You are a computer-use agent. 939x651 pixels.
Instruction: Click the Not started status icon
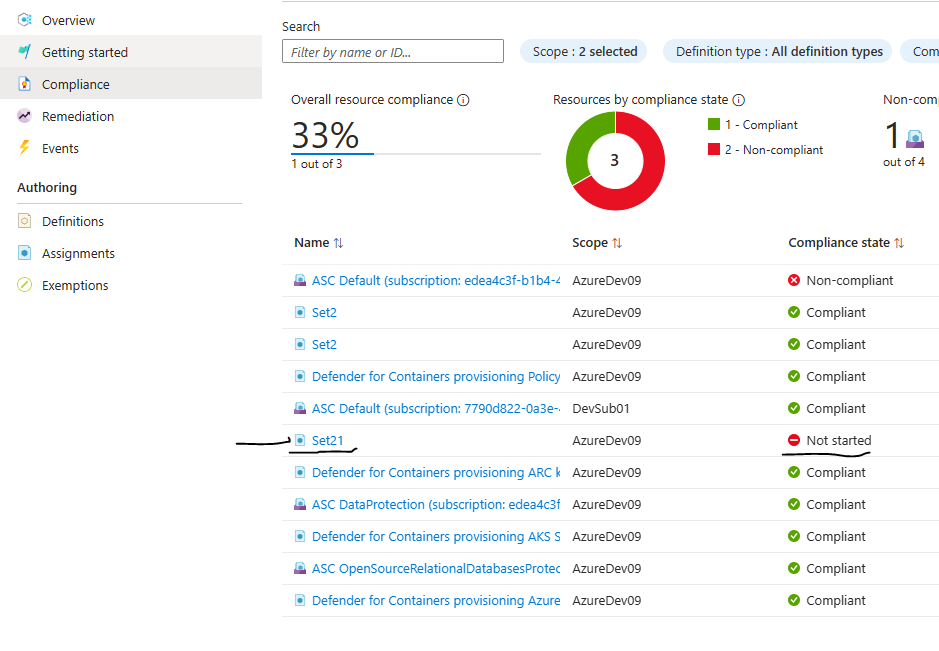coord(793,440)
